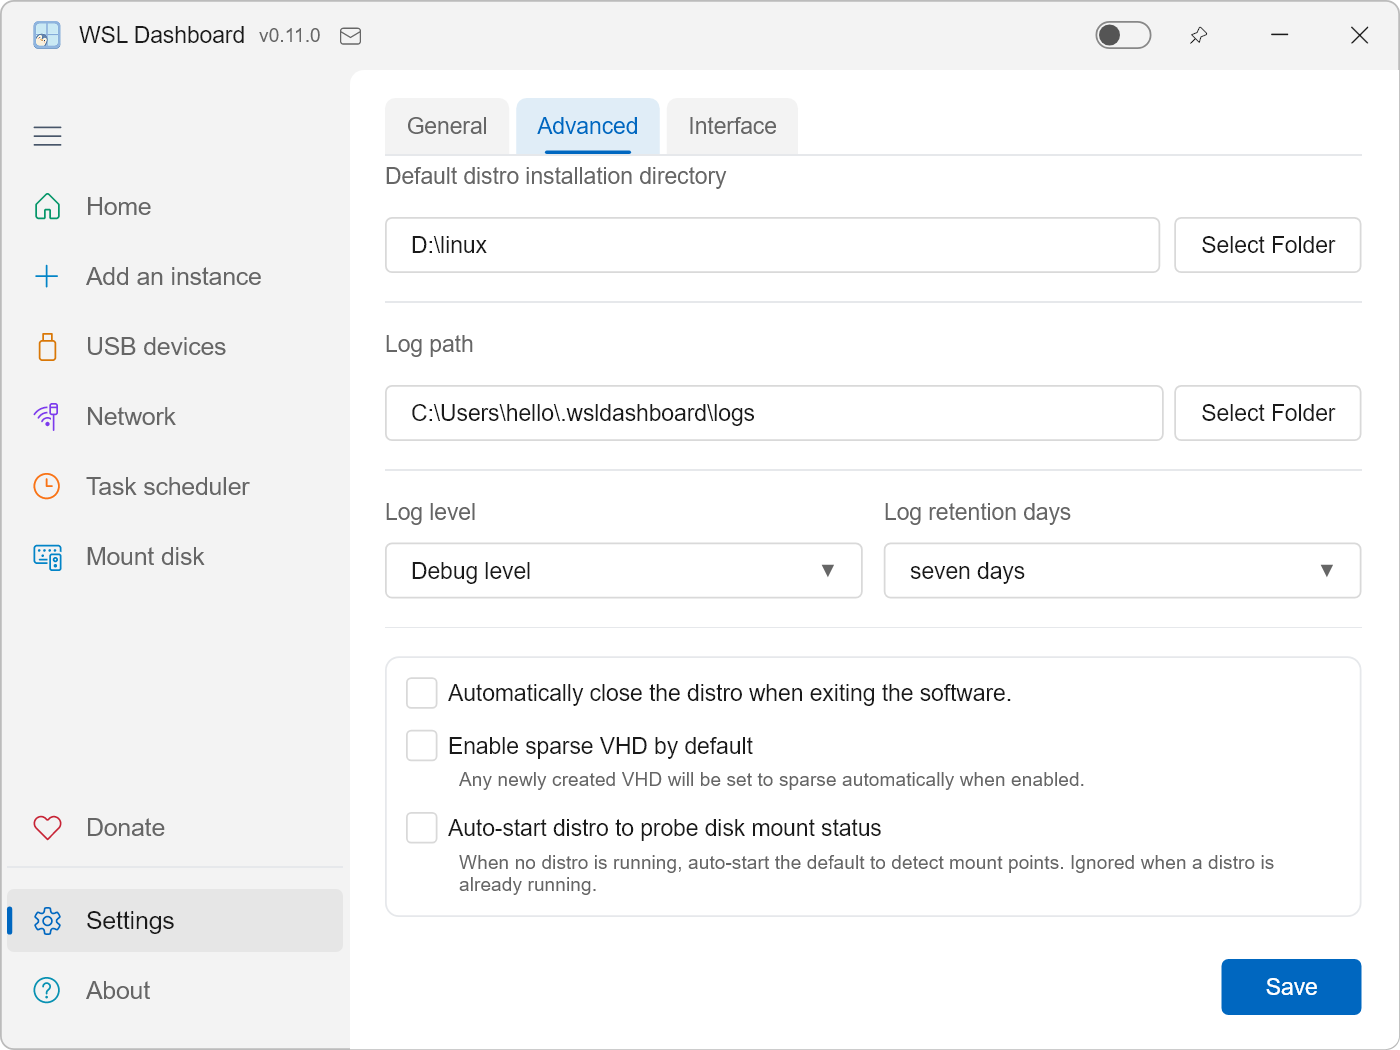The width and height of the screenshot is (1400, 1050).
Task: Click the hamburger menu icon in sidebar
Action: point(47,136)
